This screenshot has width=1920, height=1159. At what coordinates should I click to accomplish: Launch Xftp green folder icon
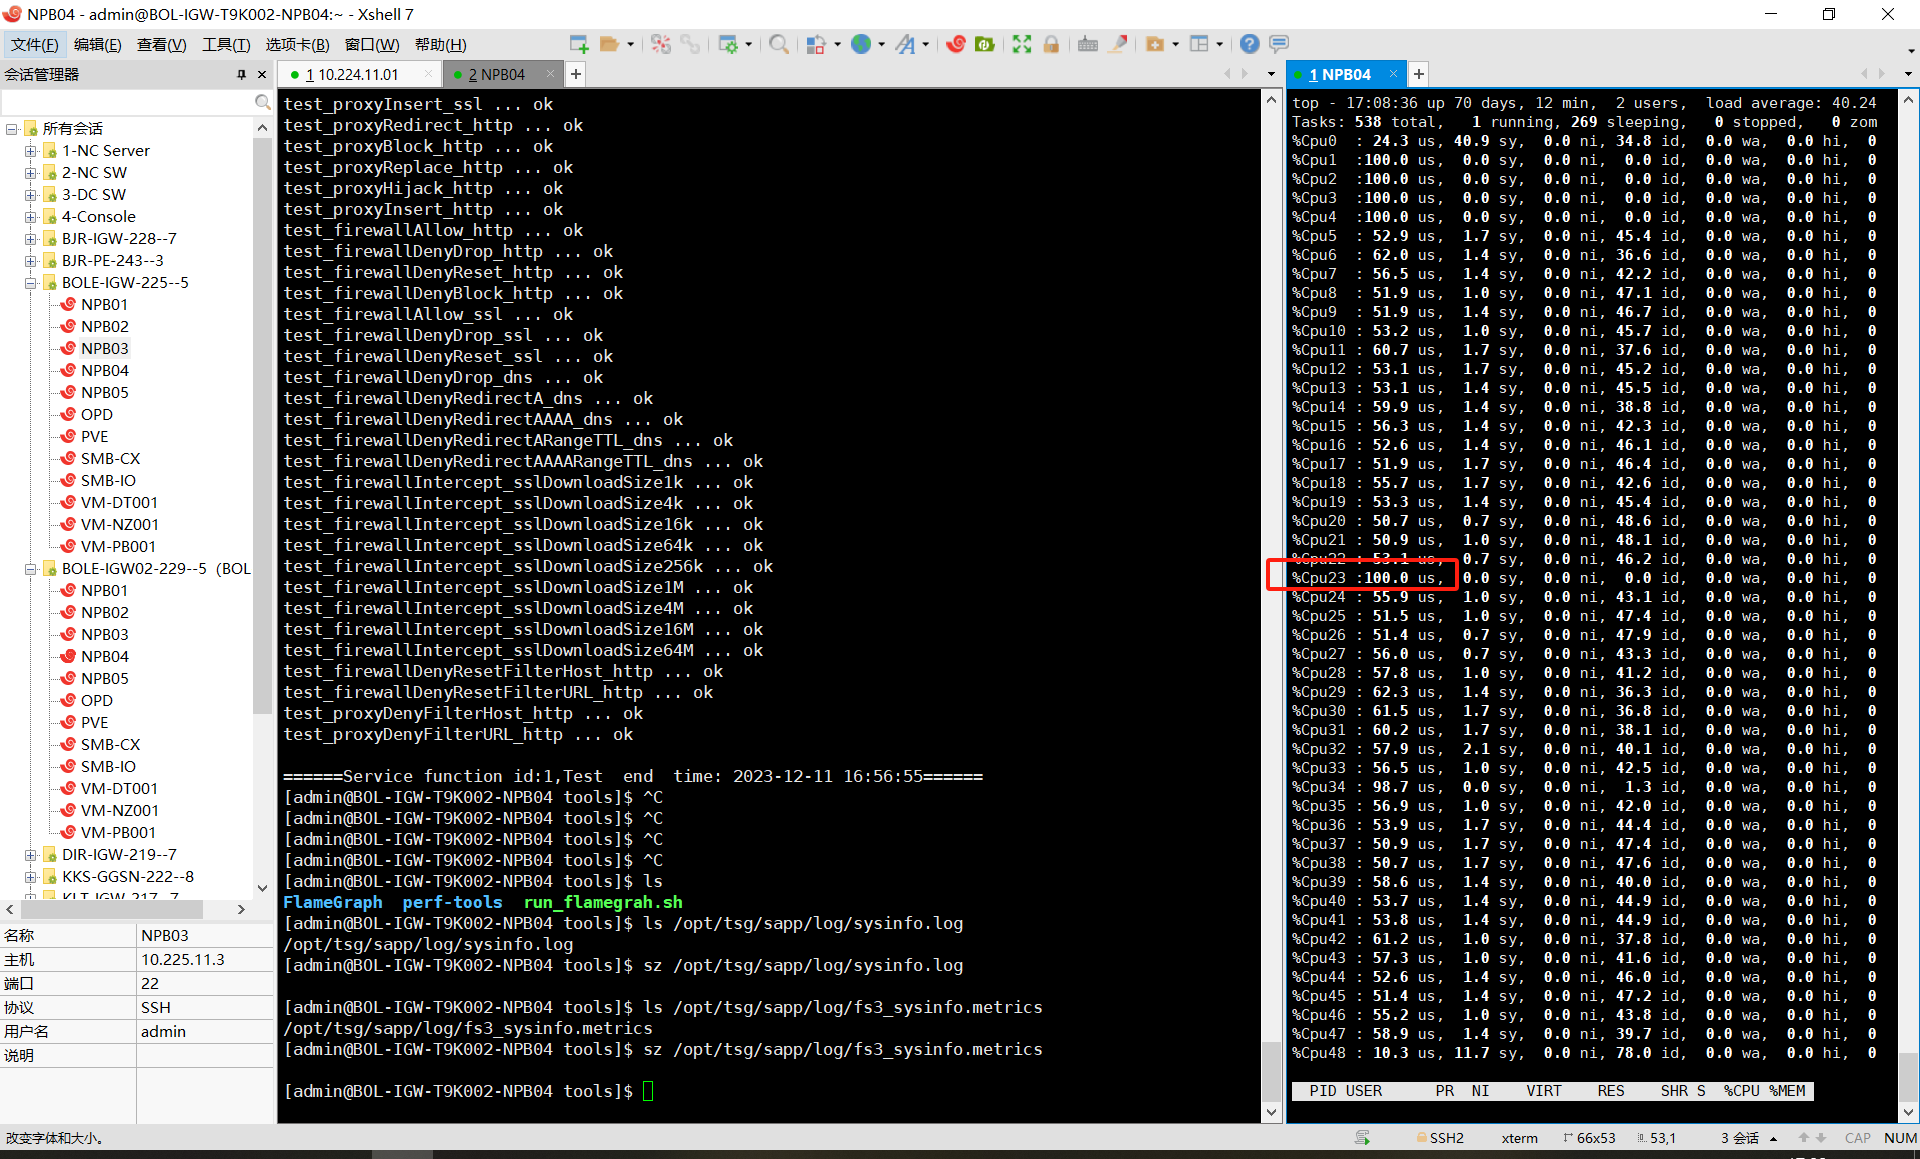pos(985,44)
